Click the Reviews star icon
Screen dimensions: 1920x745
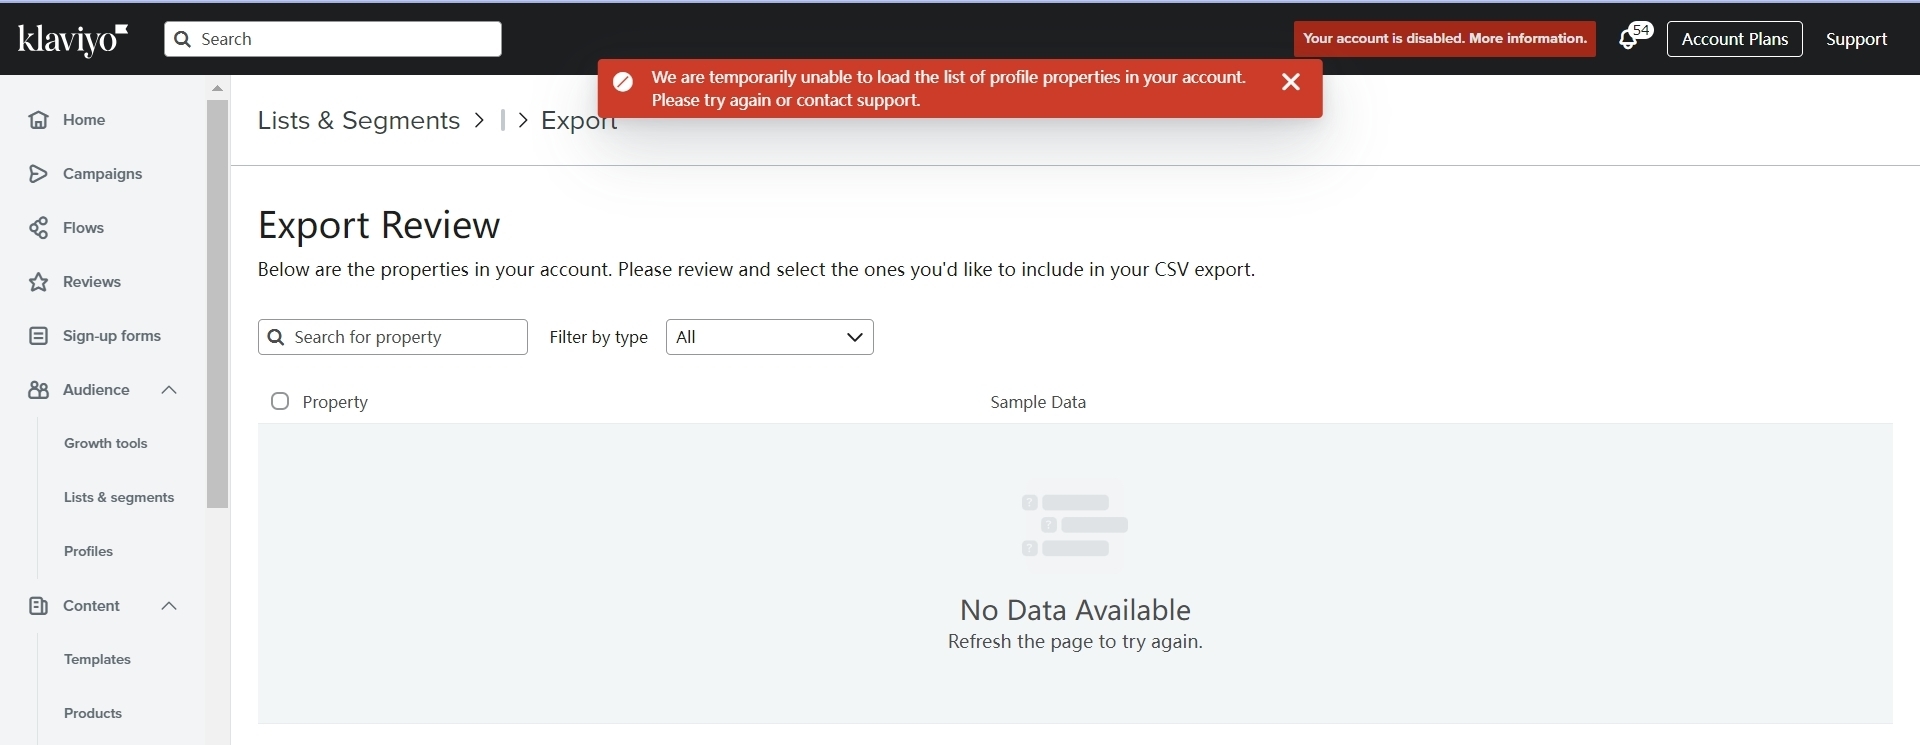[x=38, y=282]
